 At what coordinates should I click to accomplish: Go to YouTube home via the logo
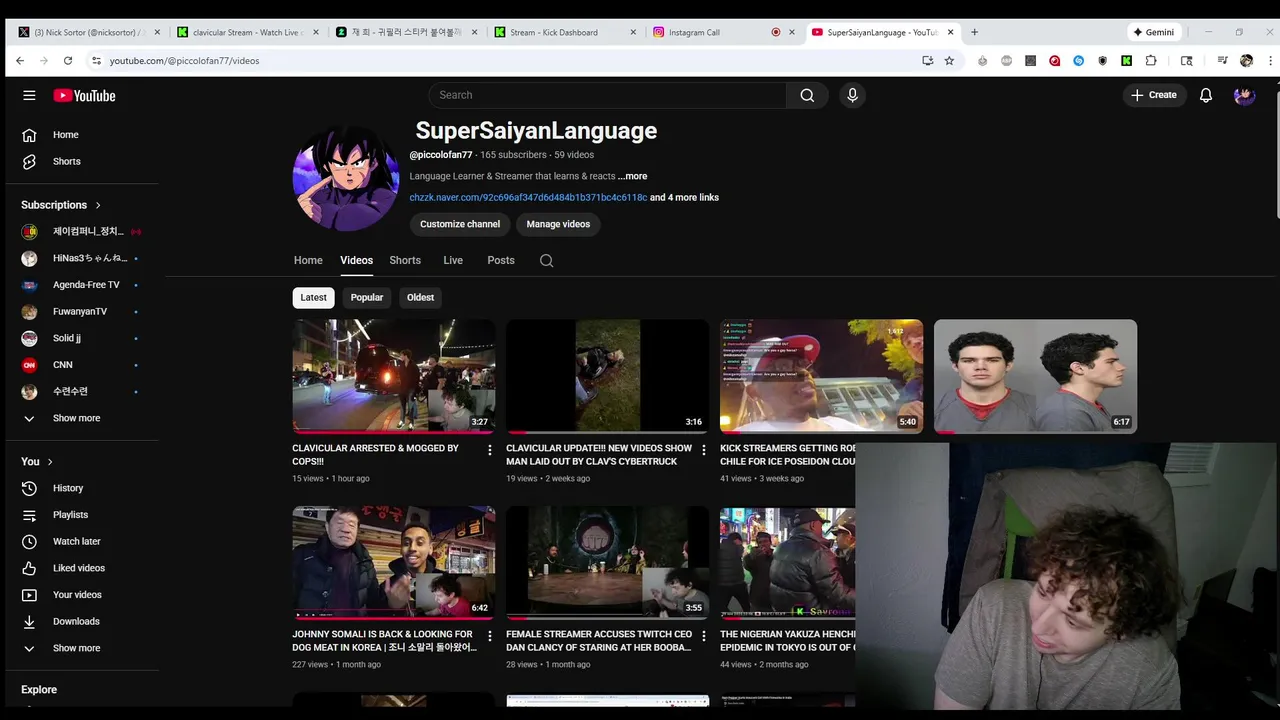tap(85, 96)
